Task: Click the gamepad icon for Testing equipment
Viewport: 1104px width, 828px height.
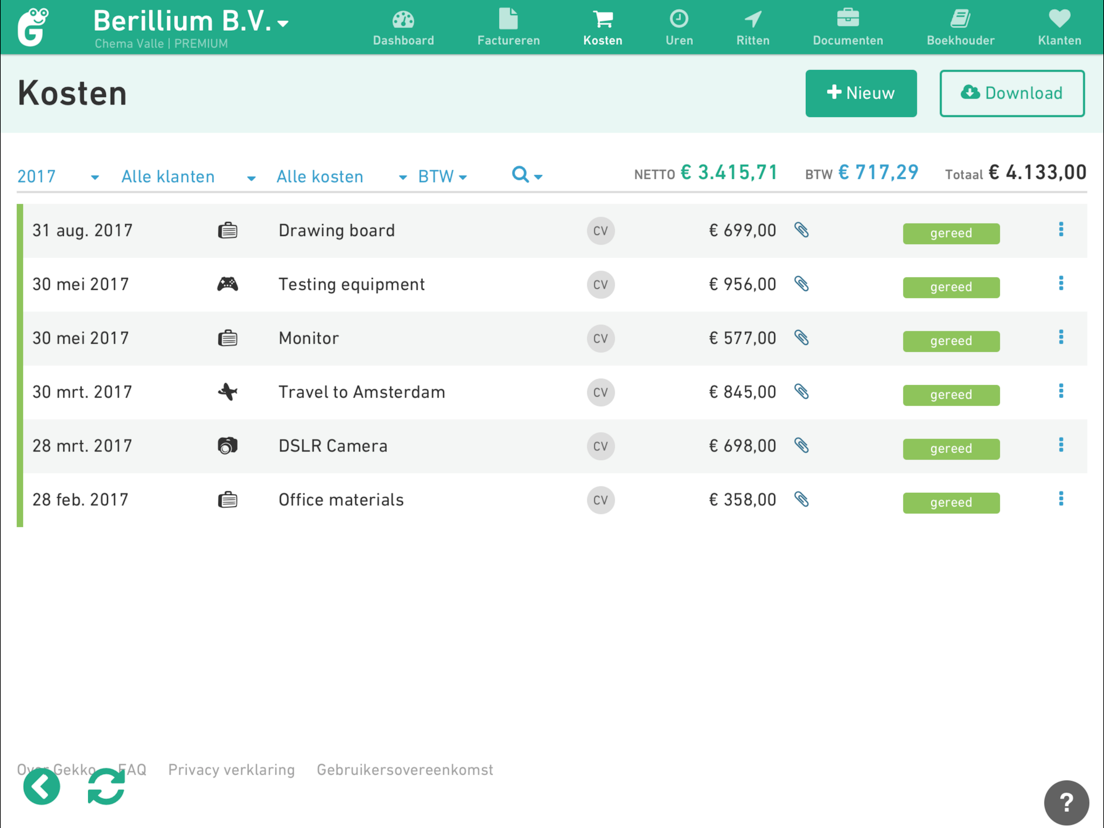Action: click(227, 284)
